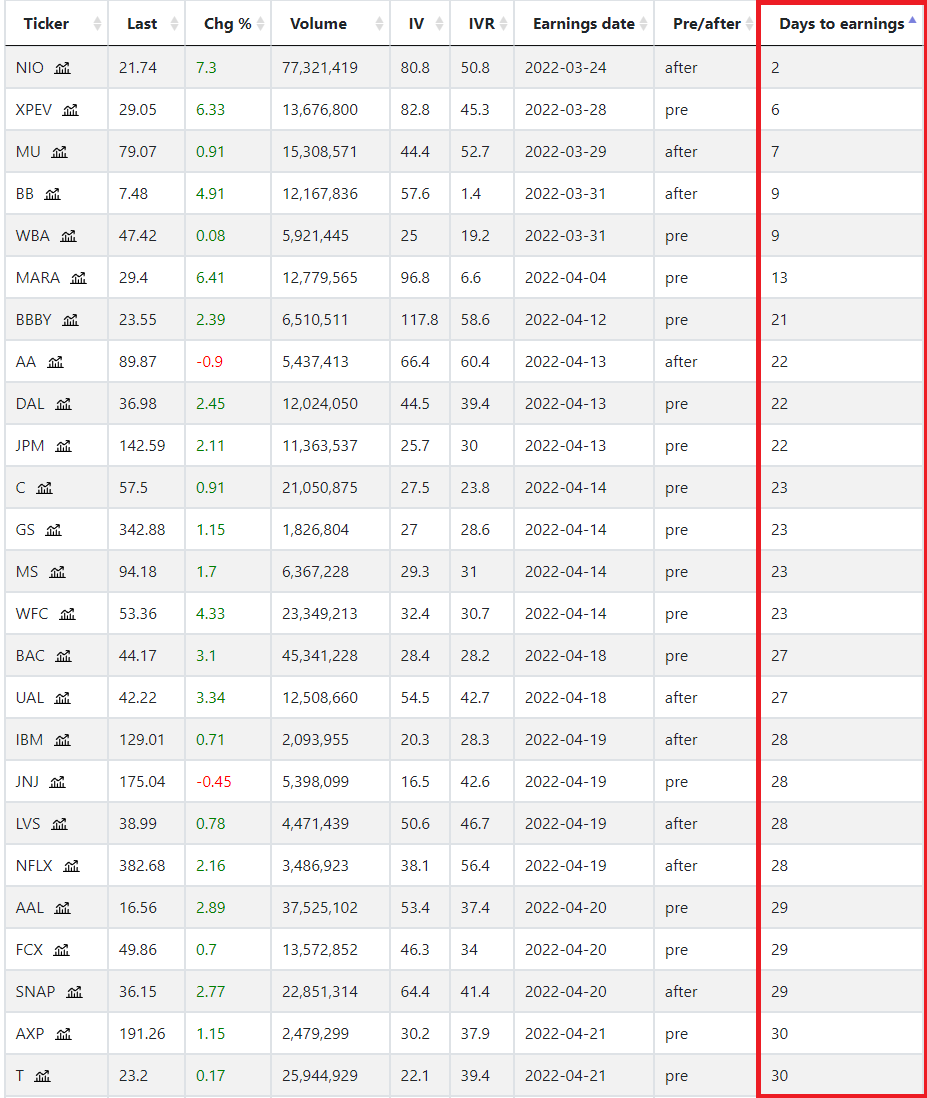
Task: Open the chart icon next to UAL
Action: (62, 698)
